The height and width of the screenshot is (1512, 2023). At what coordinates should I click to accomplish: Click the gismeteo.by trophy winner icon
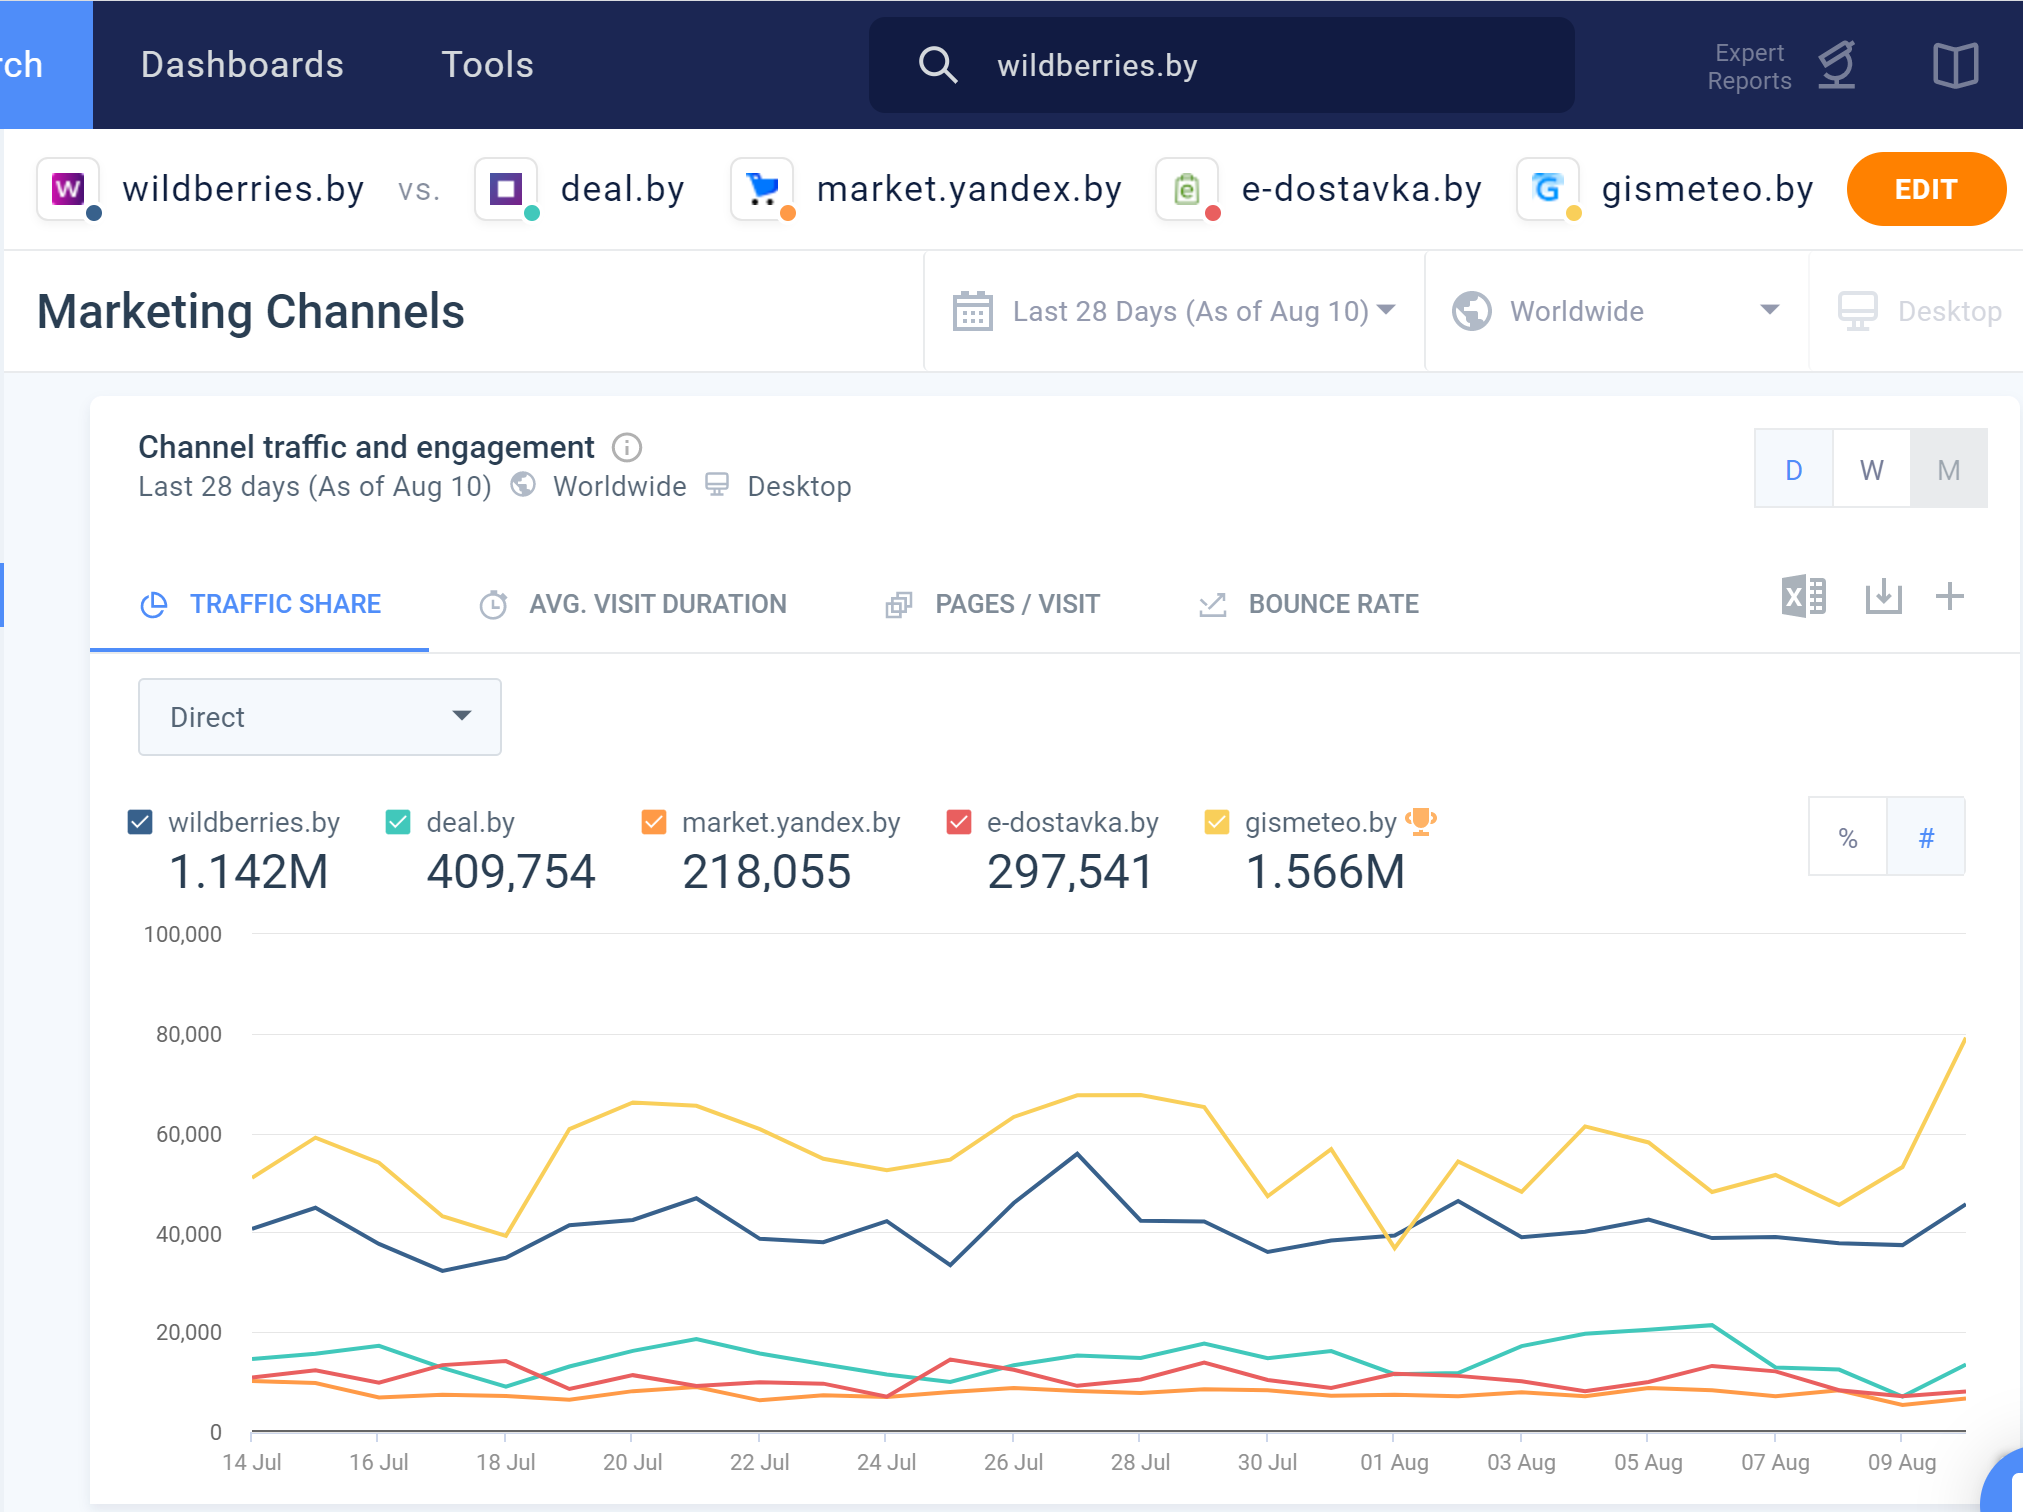1421,822
